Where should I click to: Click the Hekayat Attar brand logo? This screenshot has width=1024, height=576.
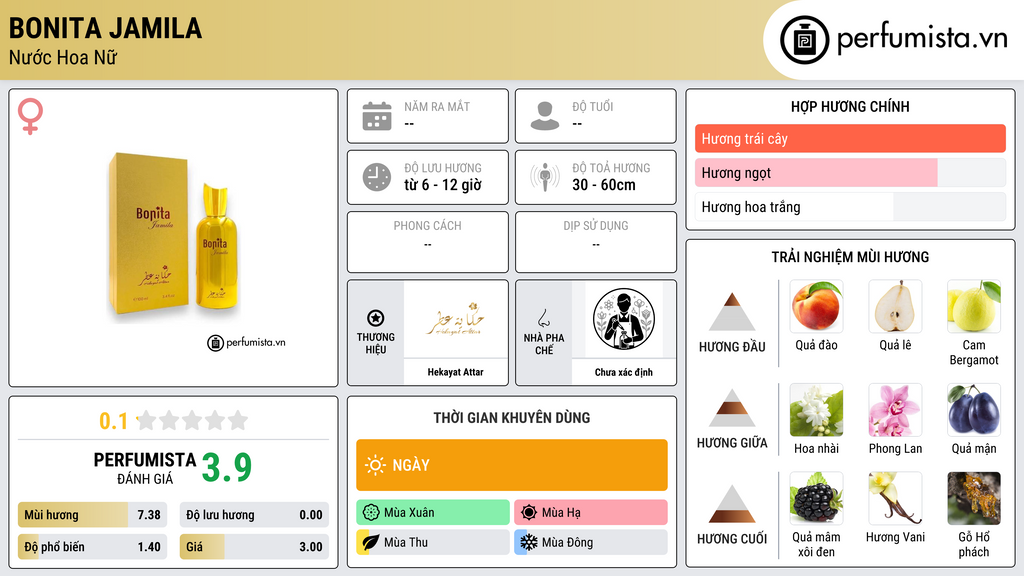pyautogui.click(x=456, y=319)
